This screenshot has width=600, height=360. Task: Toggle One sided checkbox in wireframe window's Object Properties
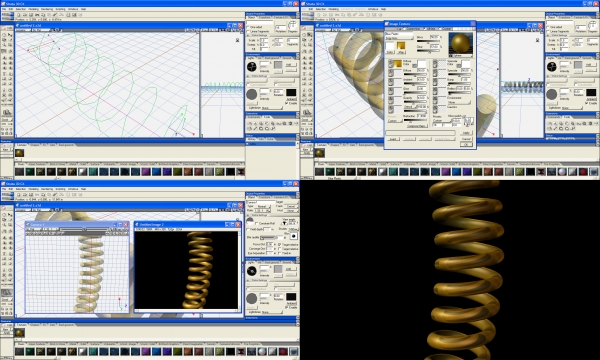coord(248,27)
